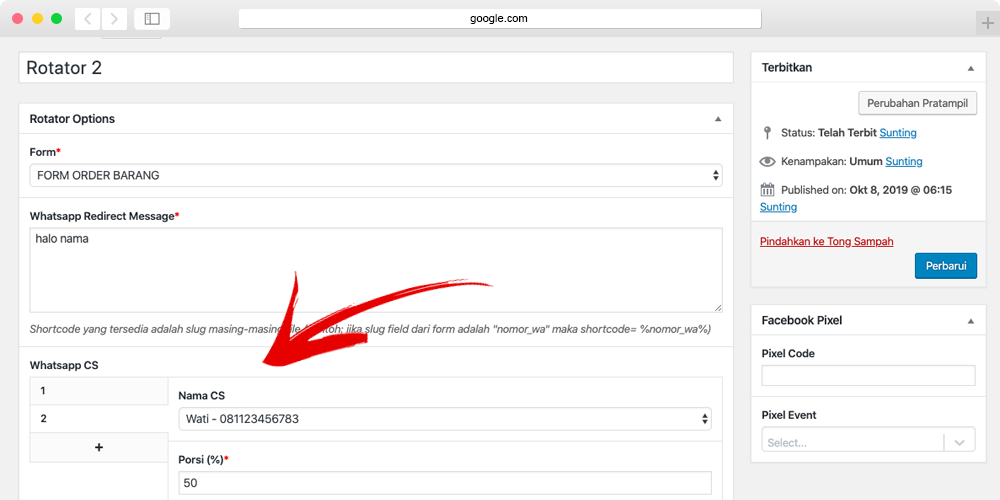Collapse the Facebook Pixel panel
The height and width of the screenshot is (500, 1000).
(970, 321)
